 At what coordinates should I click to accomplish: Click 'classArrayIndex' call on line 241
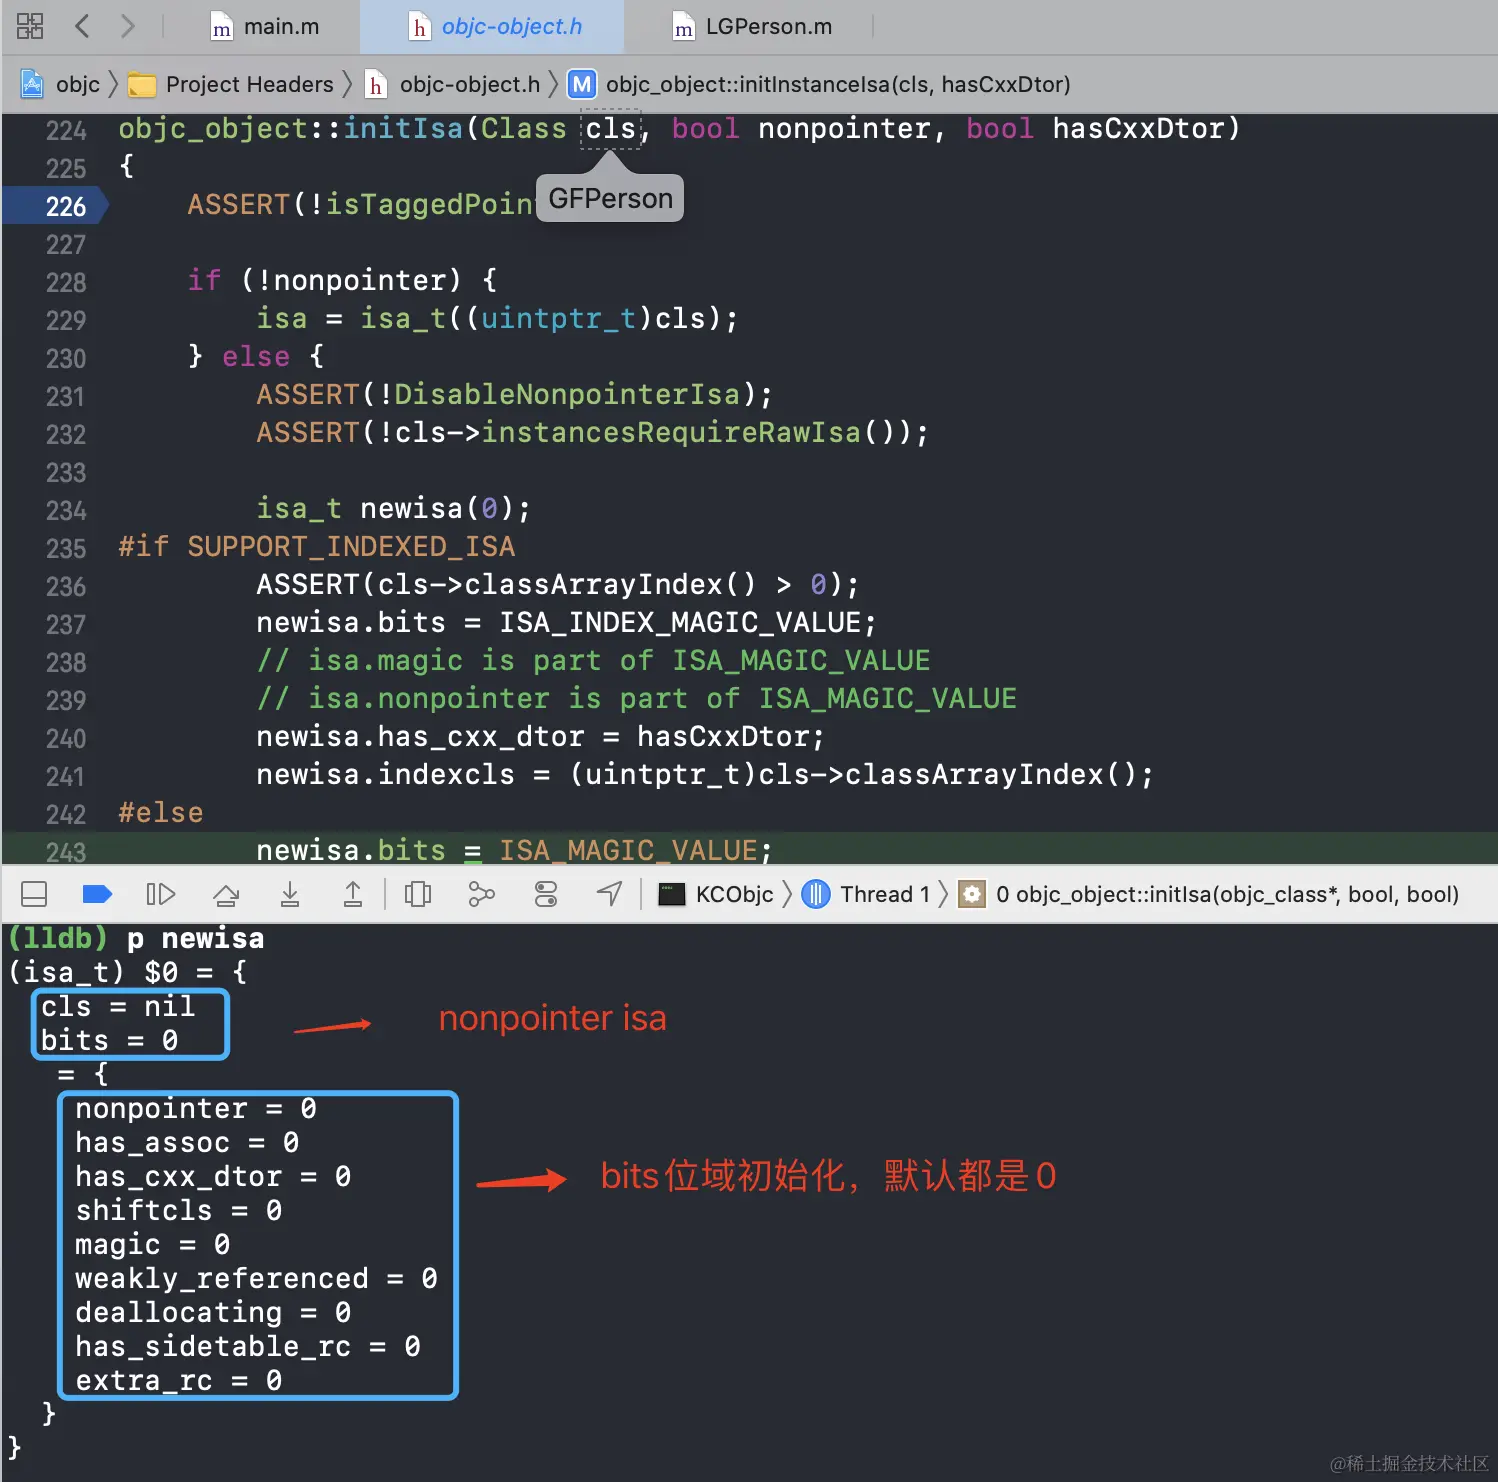974,774
